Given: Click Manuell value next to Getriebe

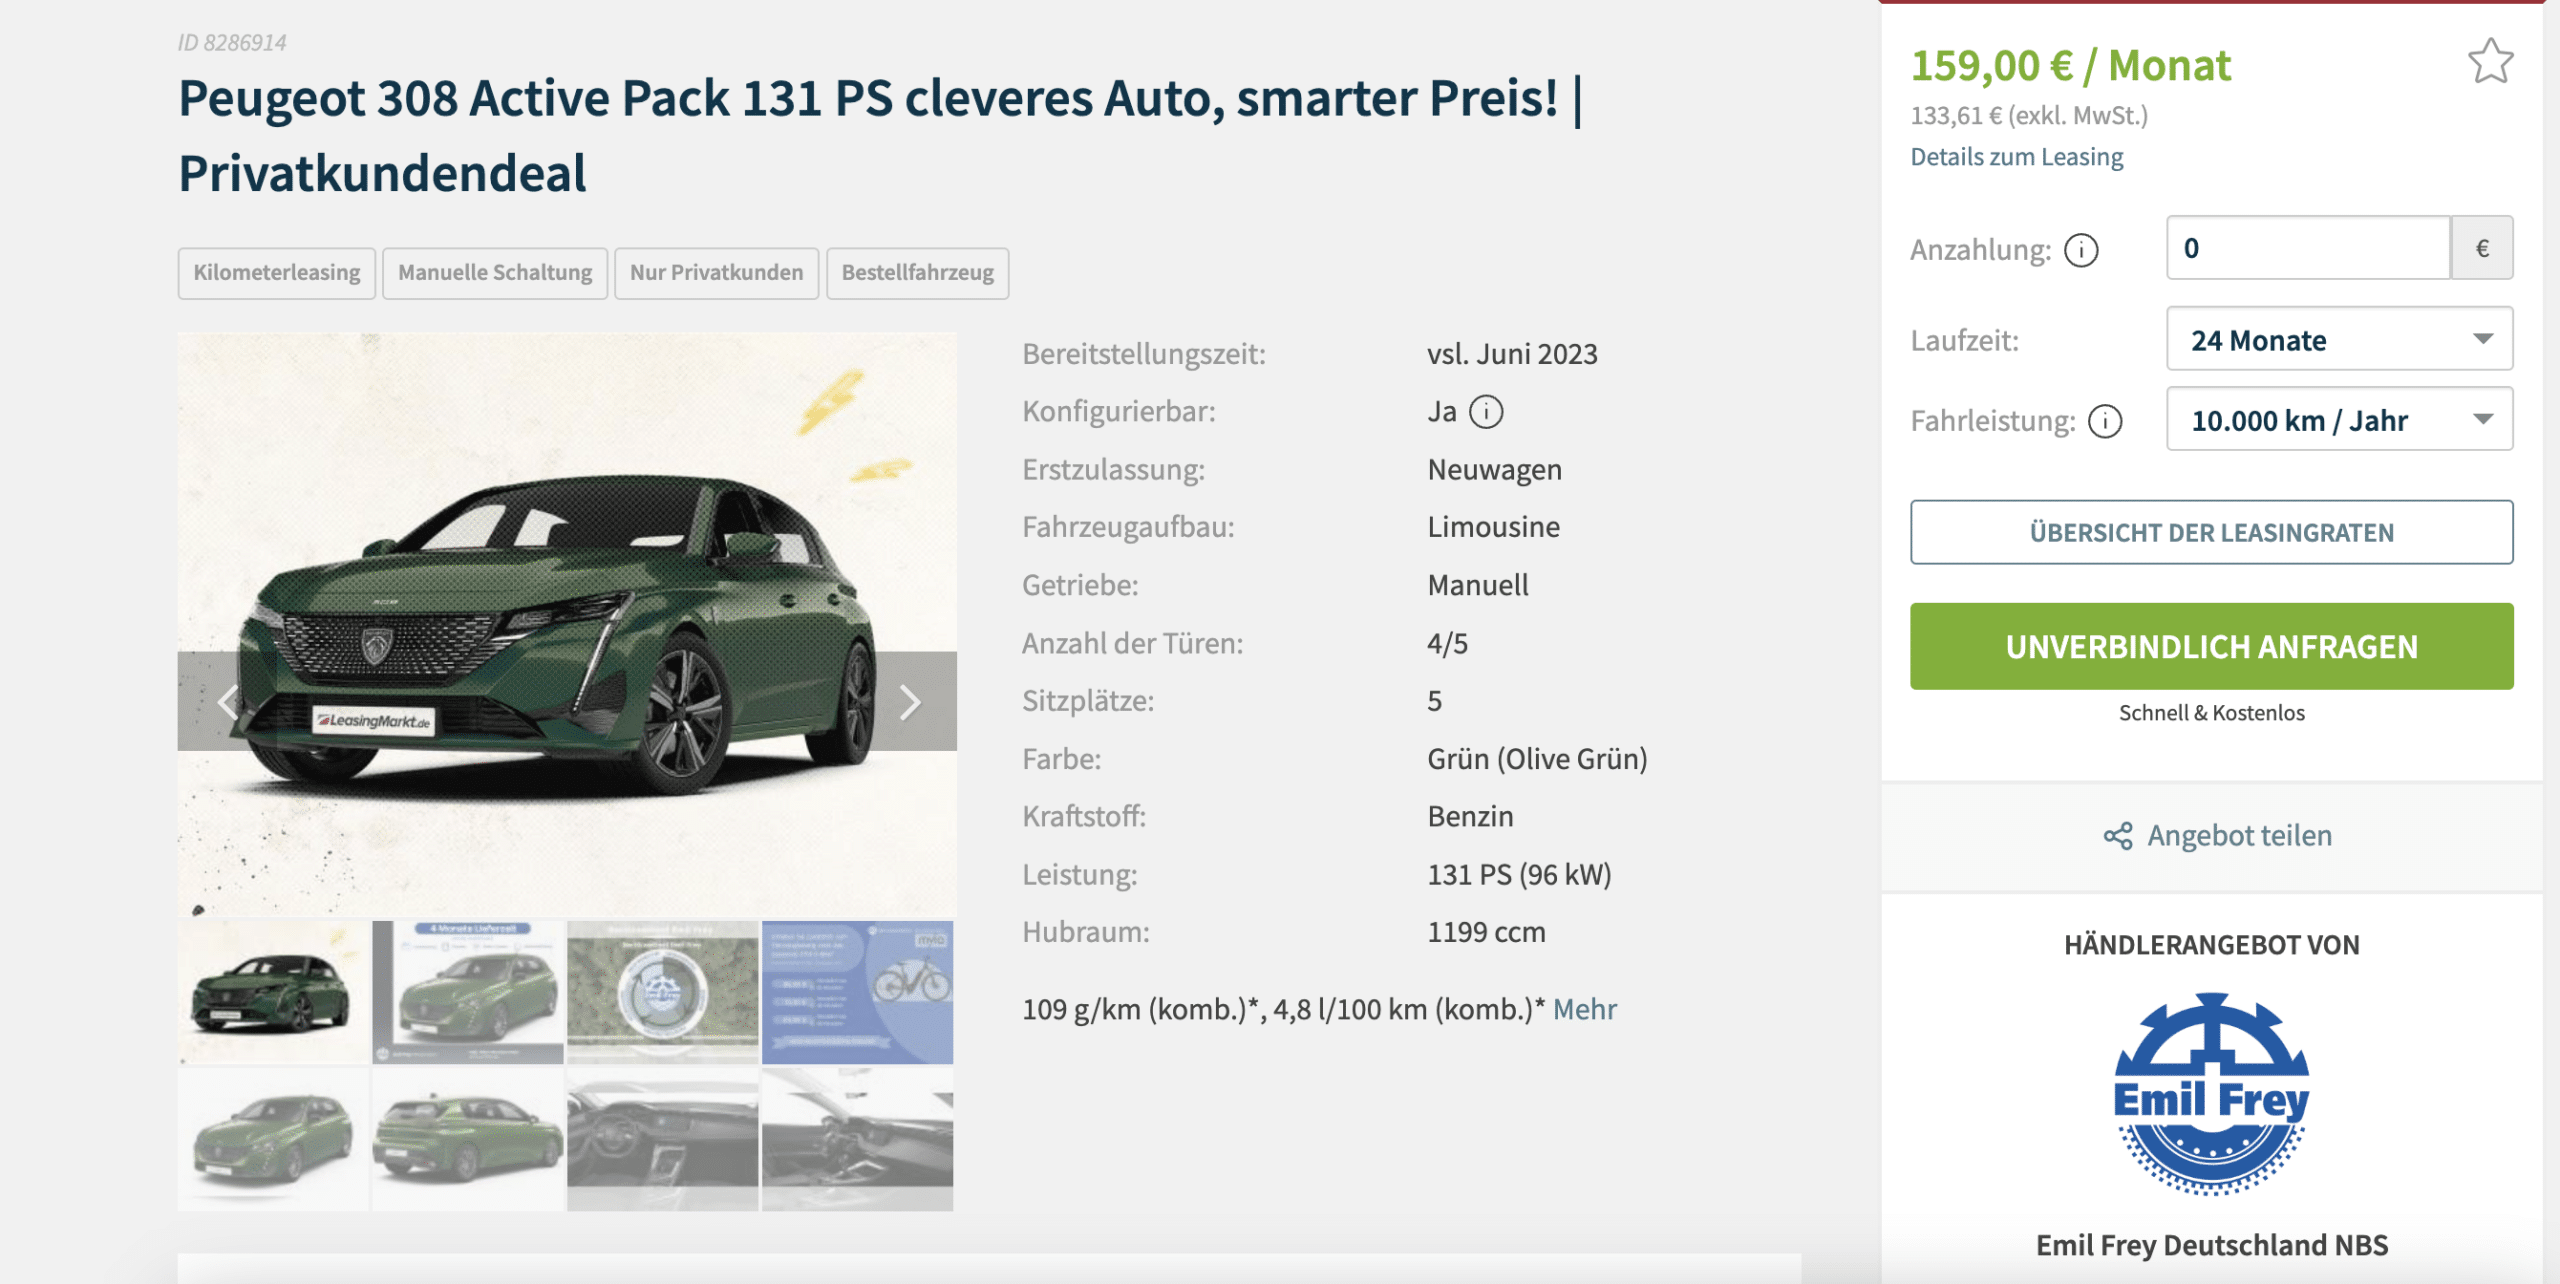Looking at the screenshot, I should click(x=1478, y=585).
